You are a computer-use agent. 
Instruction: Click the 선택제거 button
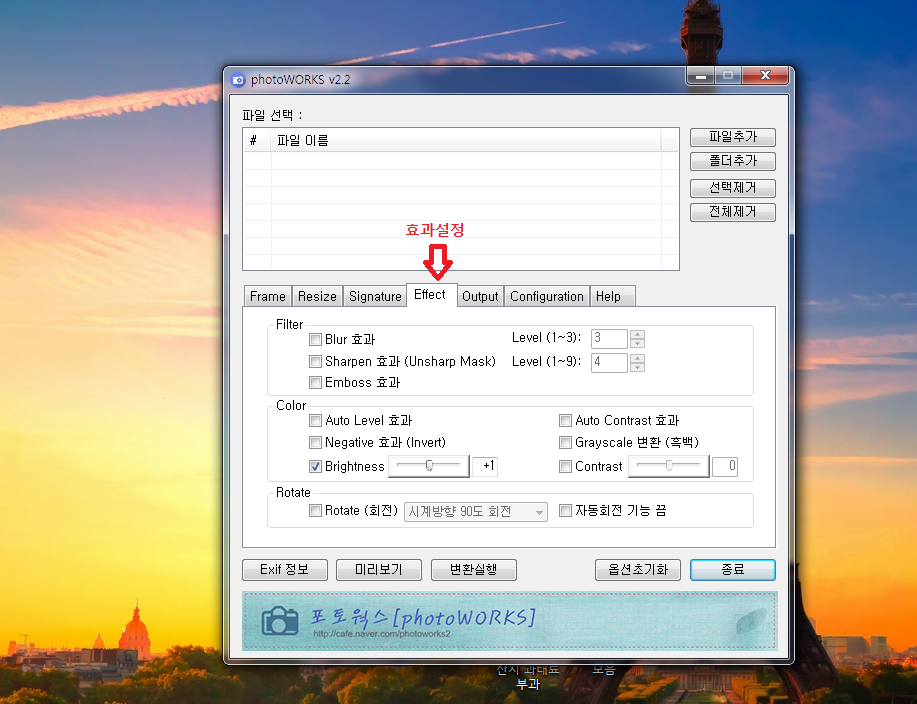[x=733, y=188]
